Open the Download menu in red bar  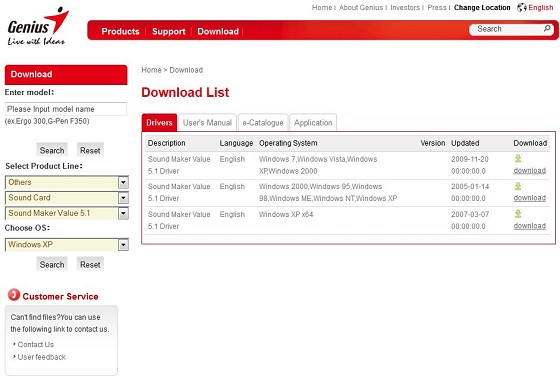coord(218,31)
